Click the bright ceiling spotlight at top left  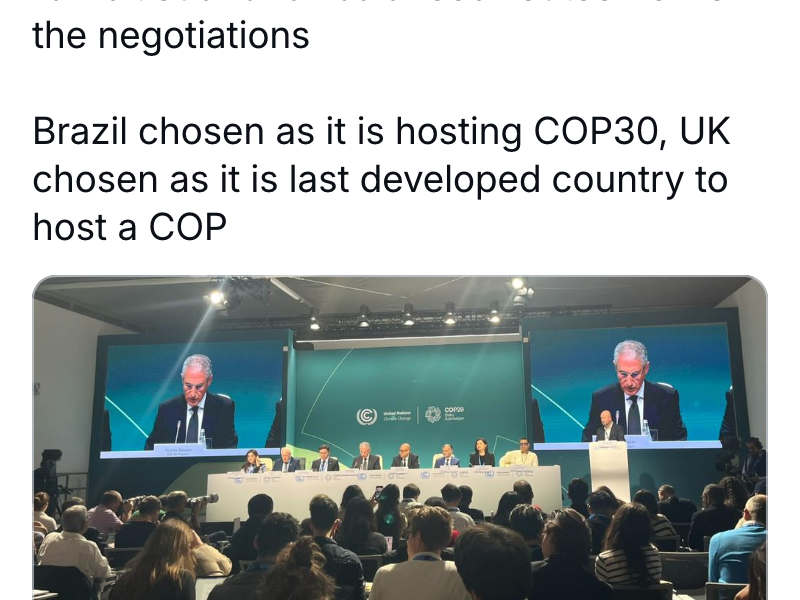[215, 296]
